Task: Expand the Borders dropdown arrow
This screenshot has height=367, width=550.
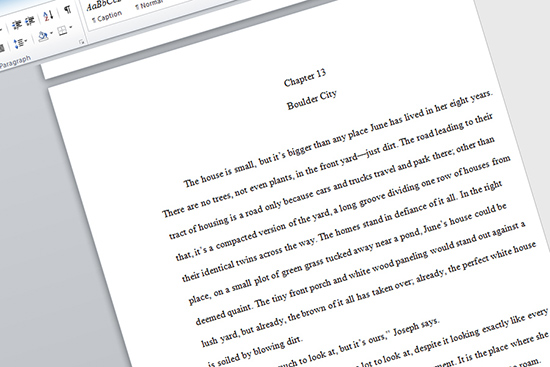Action: [71, 27]
